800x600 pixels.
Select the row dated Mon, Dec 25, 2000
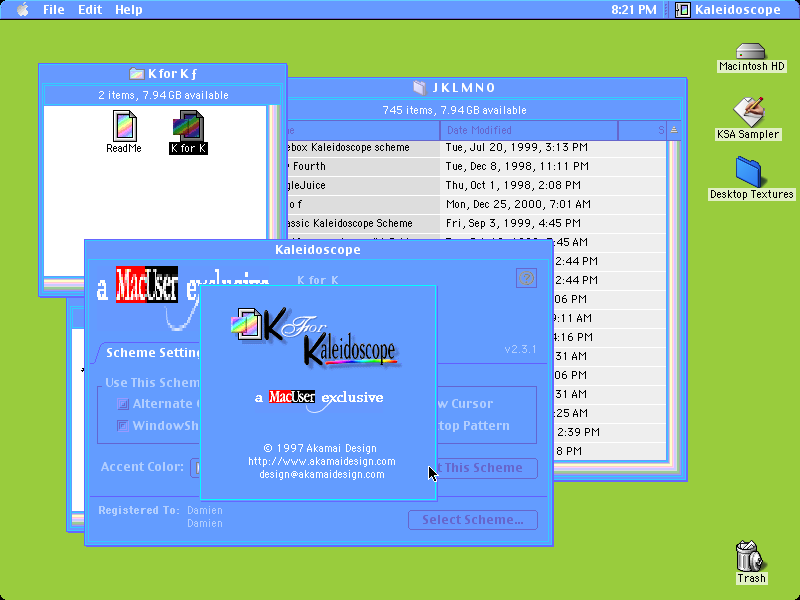coord(477,204)
